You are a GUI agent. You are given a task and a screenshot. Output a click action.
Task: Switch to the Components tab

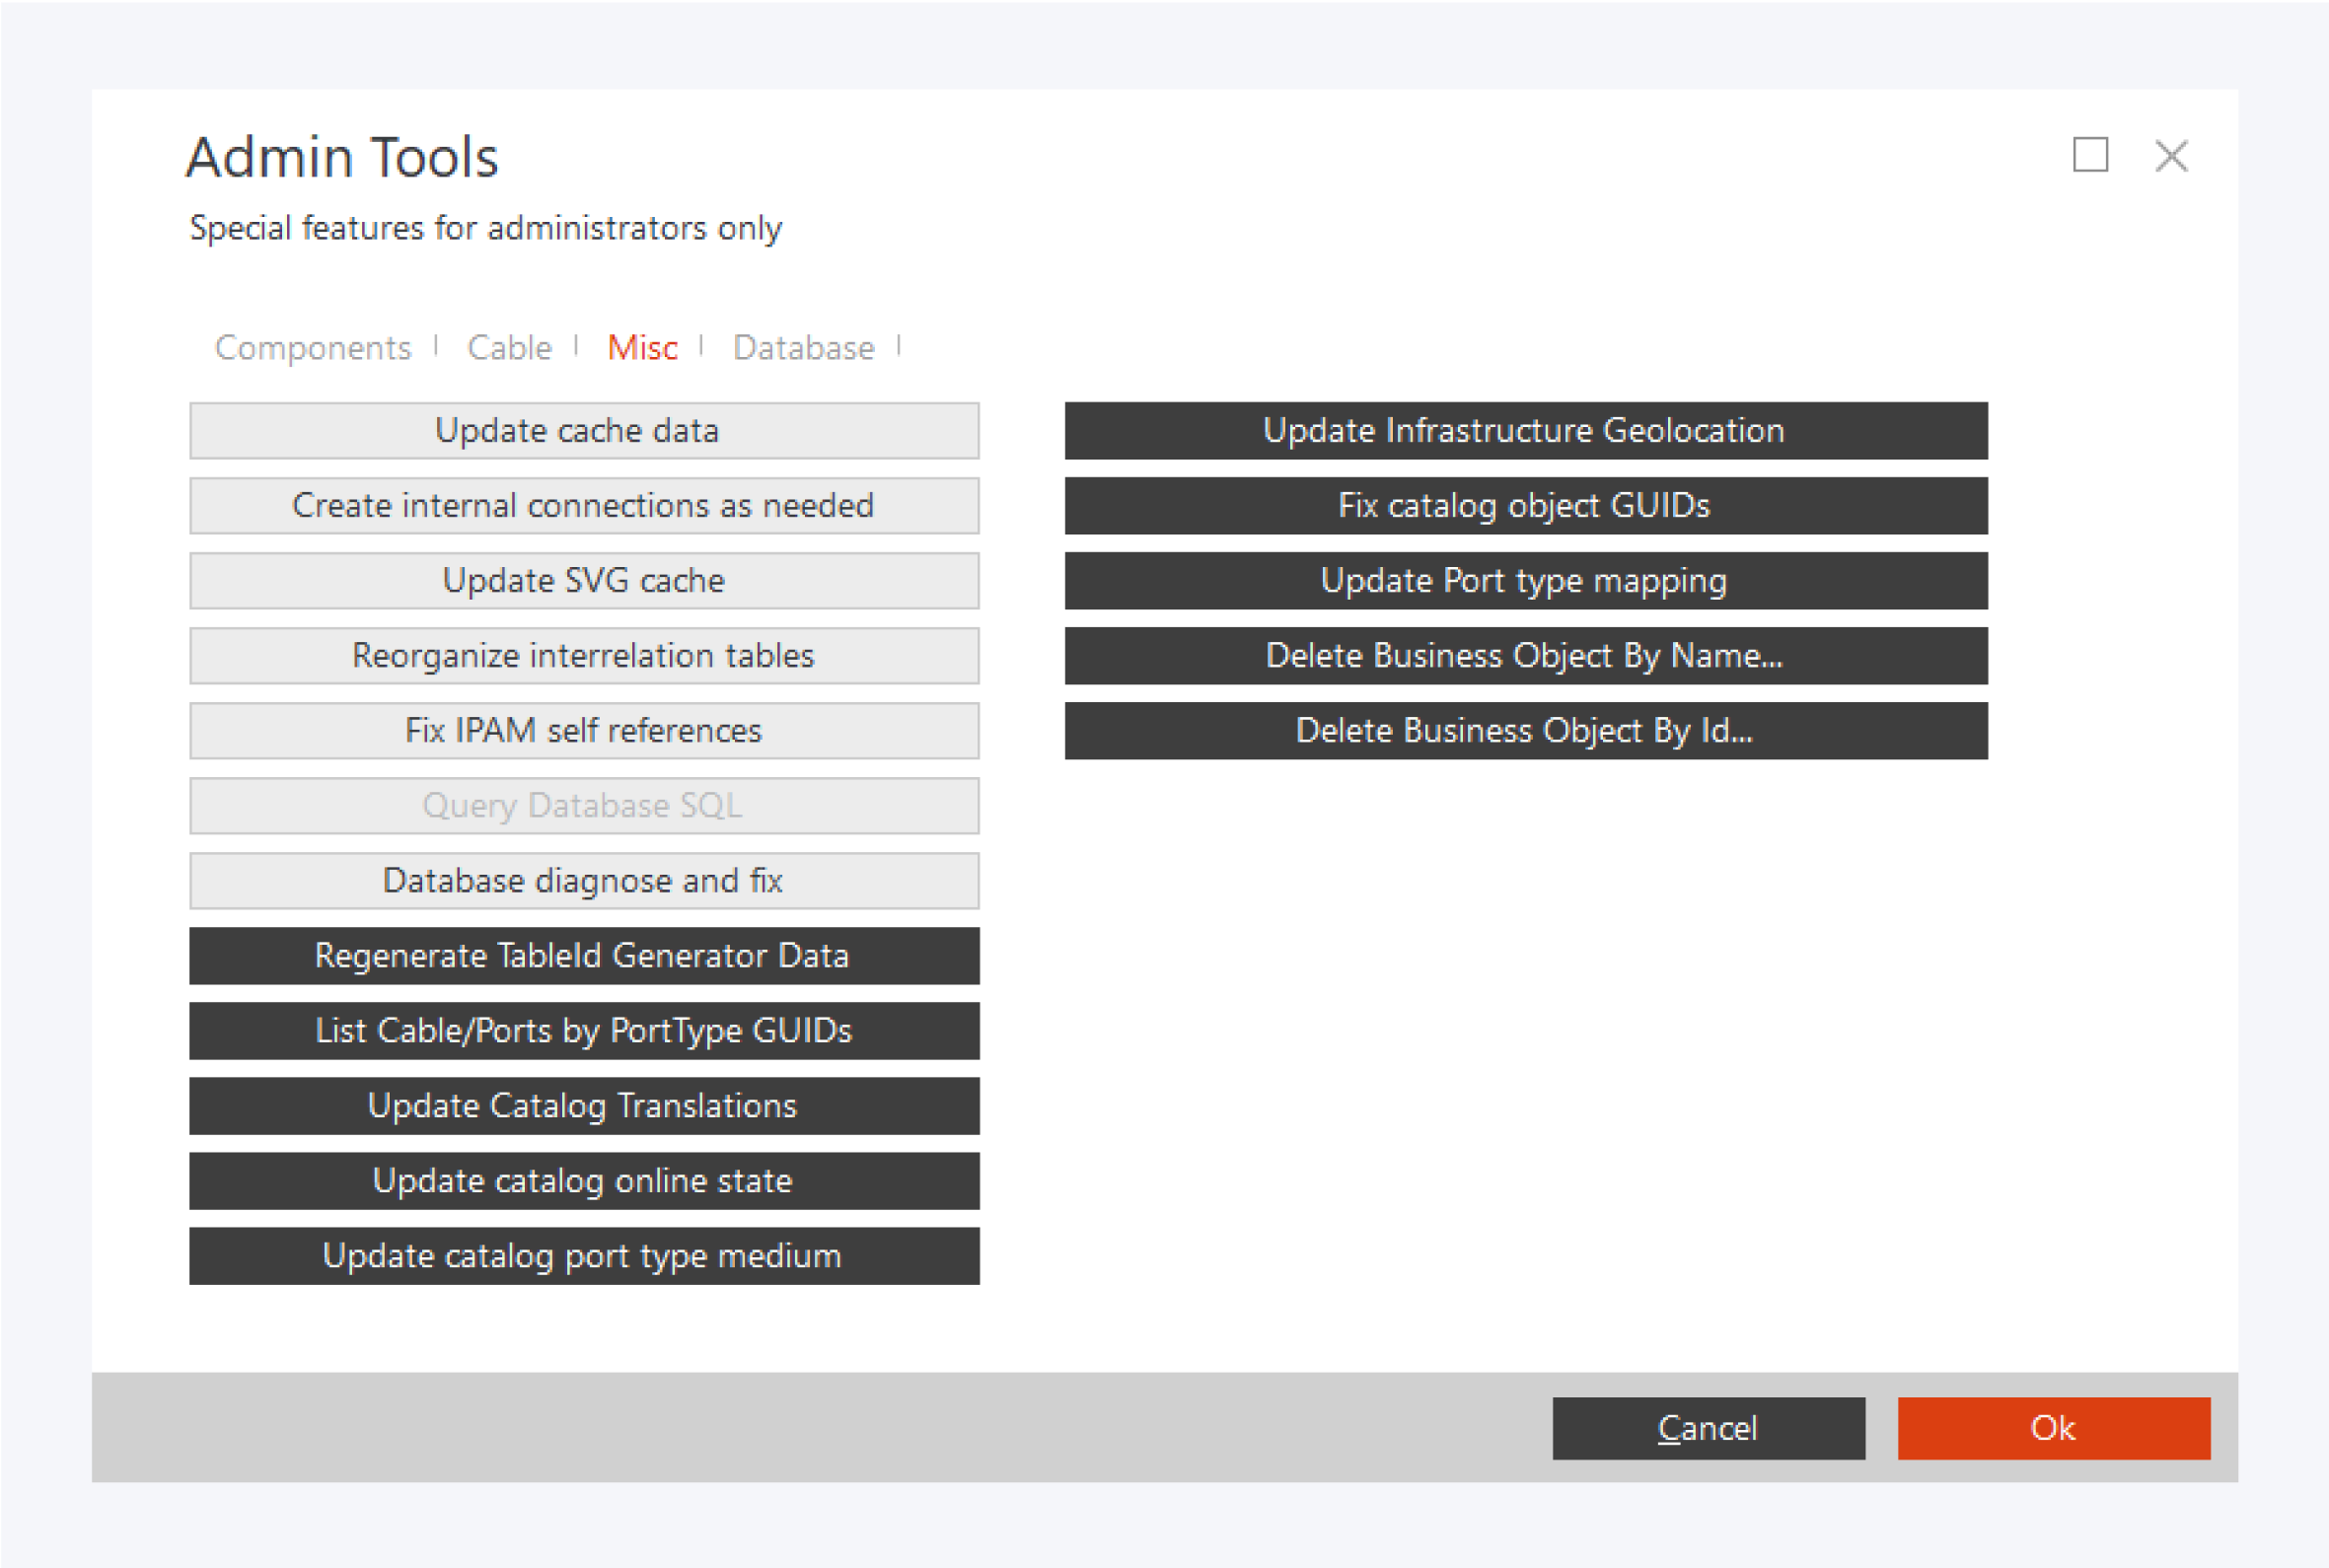click(312, 347)
